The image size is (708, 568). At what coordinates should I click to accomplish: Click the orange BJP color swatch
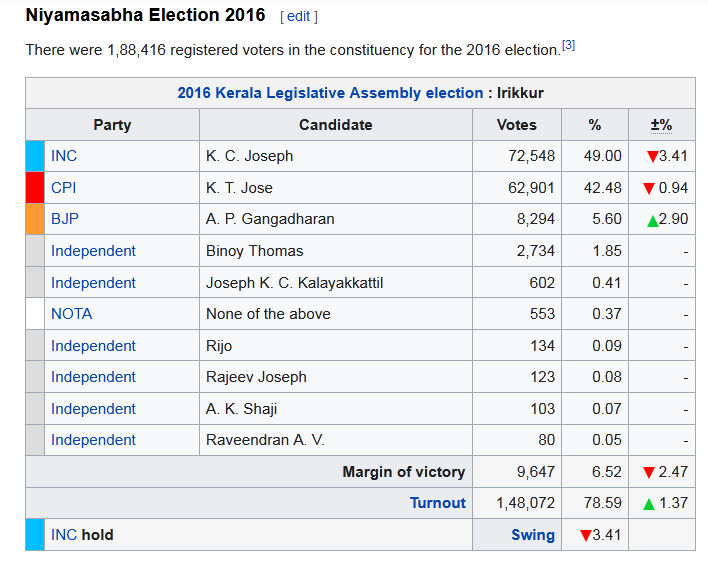click(x=35, y=219)
